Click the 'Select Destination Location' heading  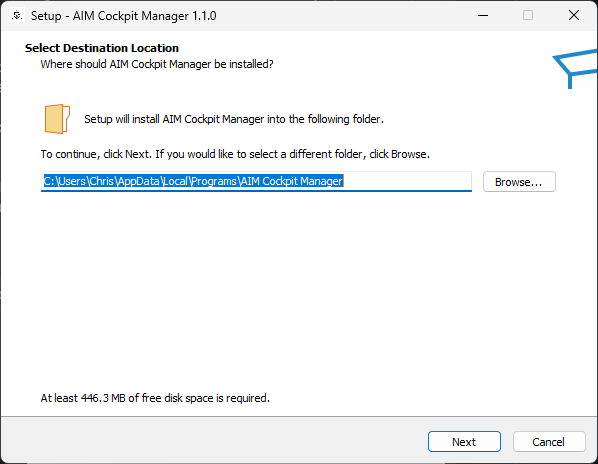pyautogui.click(x=102, y=48)
